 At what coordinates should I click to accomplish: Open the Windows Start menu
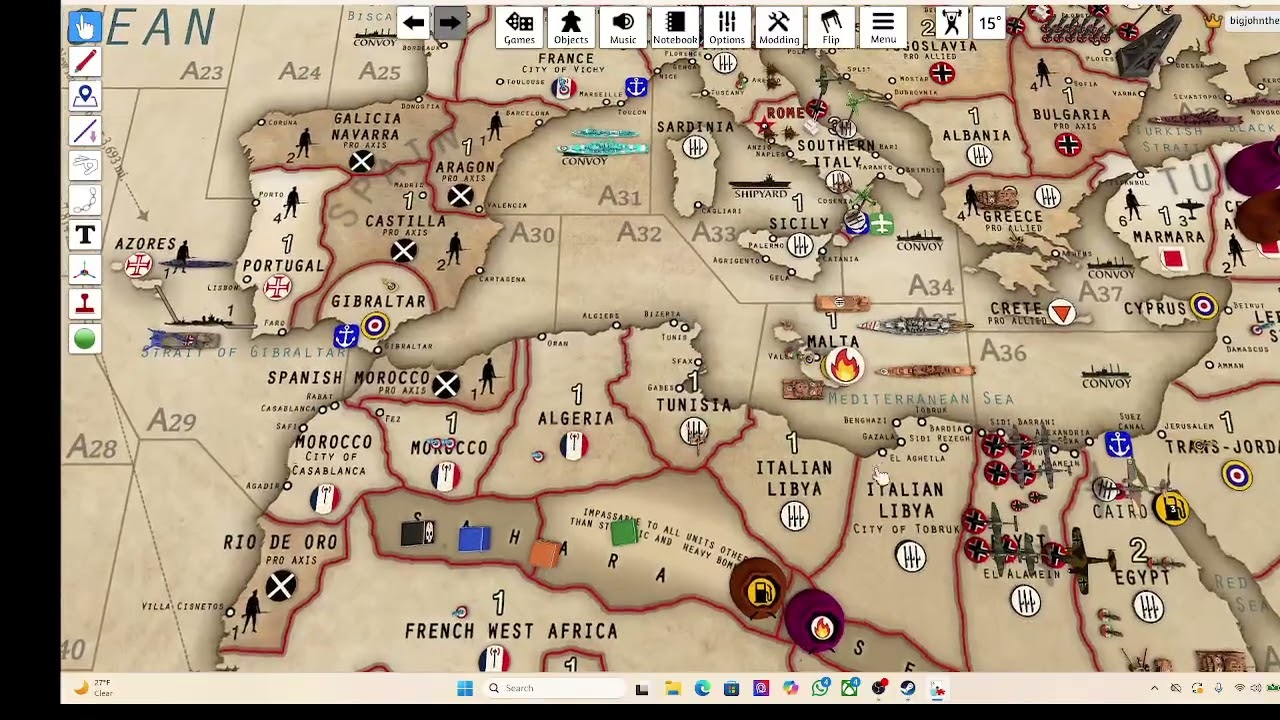point(465,688)
